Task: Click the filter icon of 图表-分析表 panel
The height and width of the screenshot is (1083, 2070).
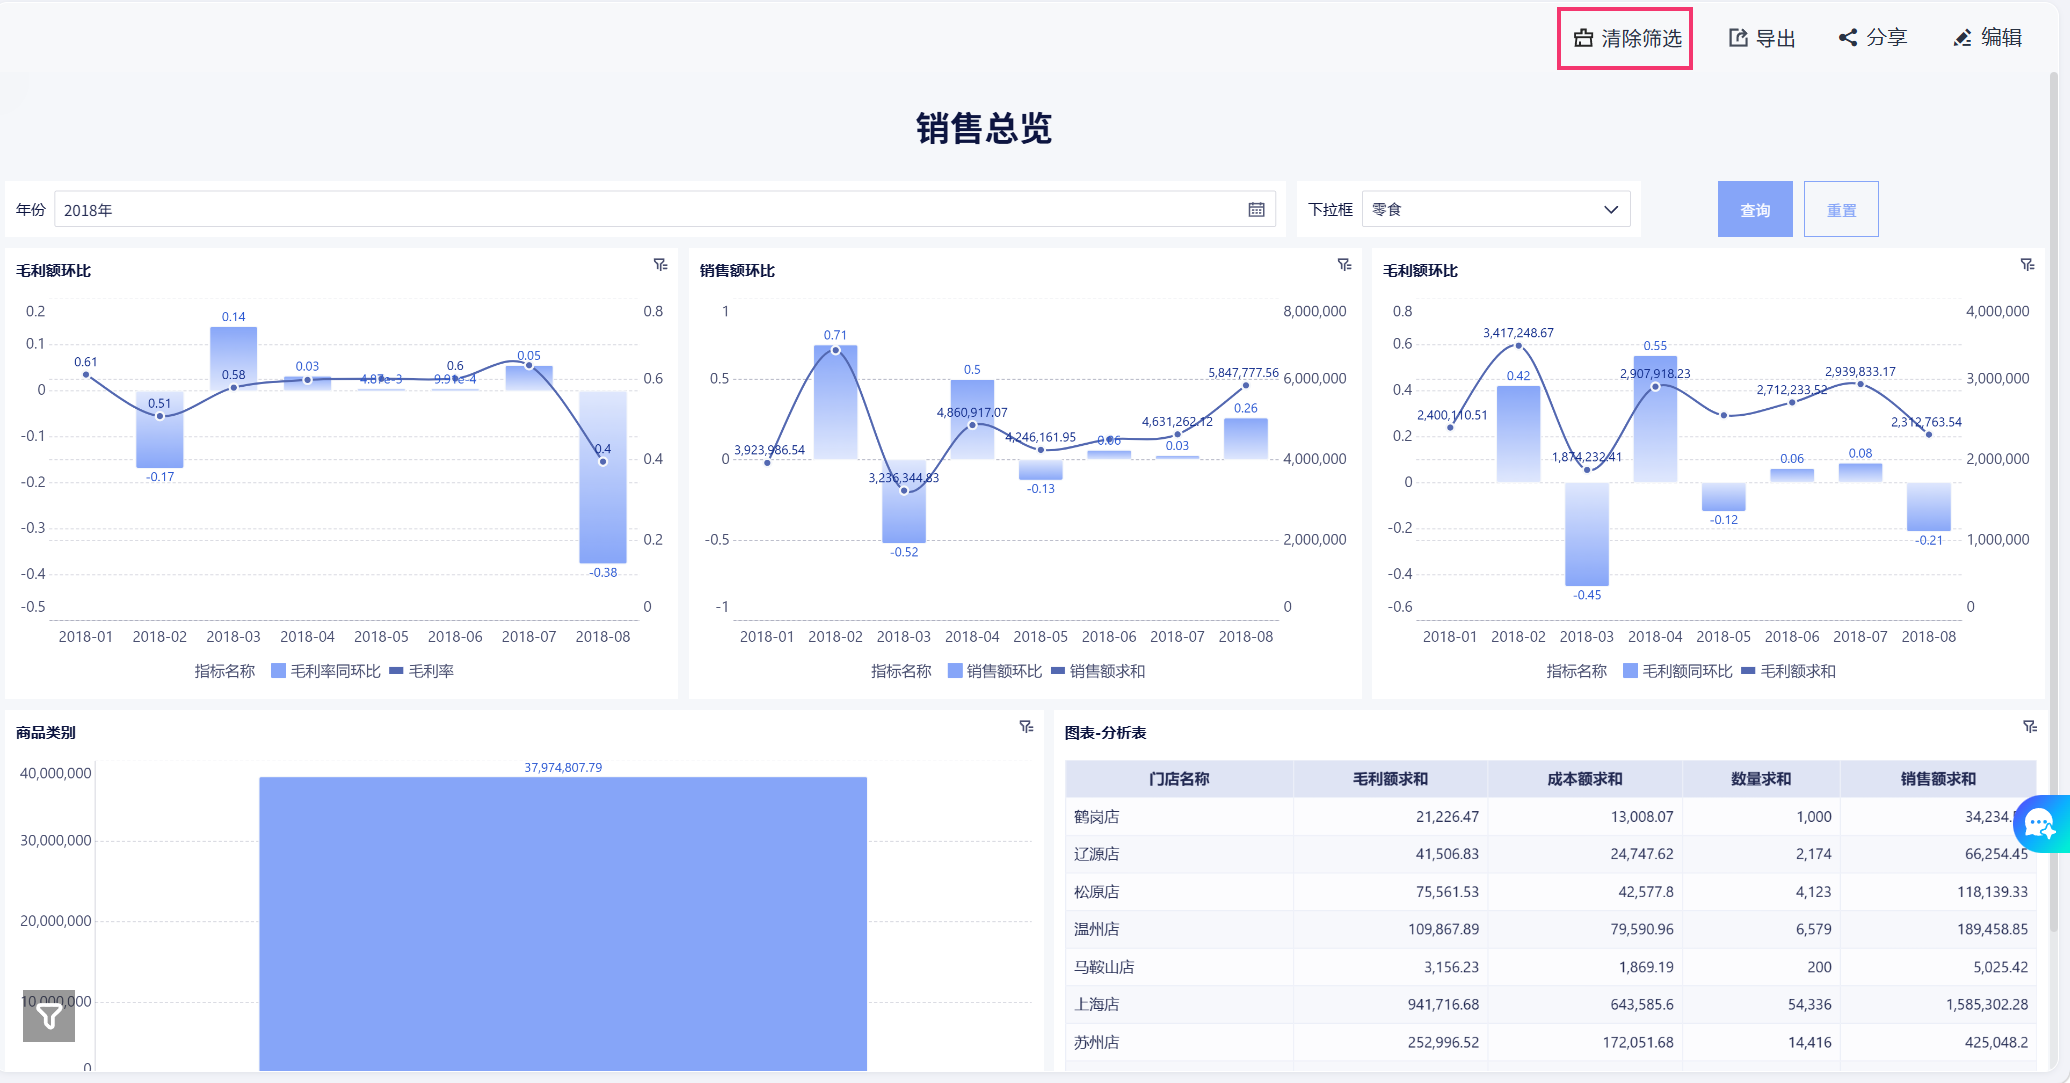Action: 2030,727
